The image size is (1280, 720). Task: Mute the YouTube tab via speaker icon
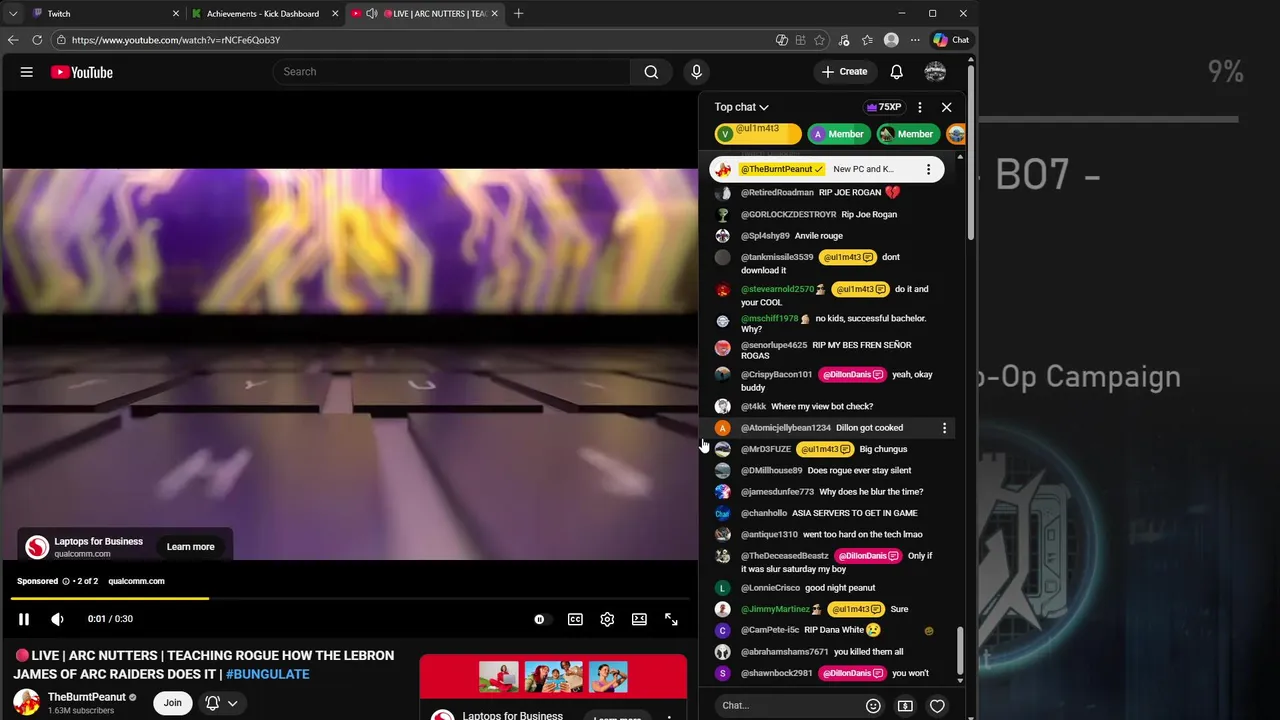point(372,14)
